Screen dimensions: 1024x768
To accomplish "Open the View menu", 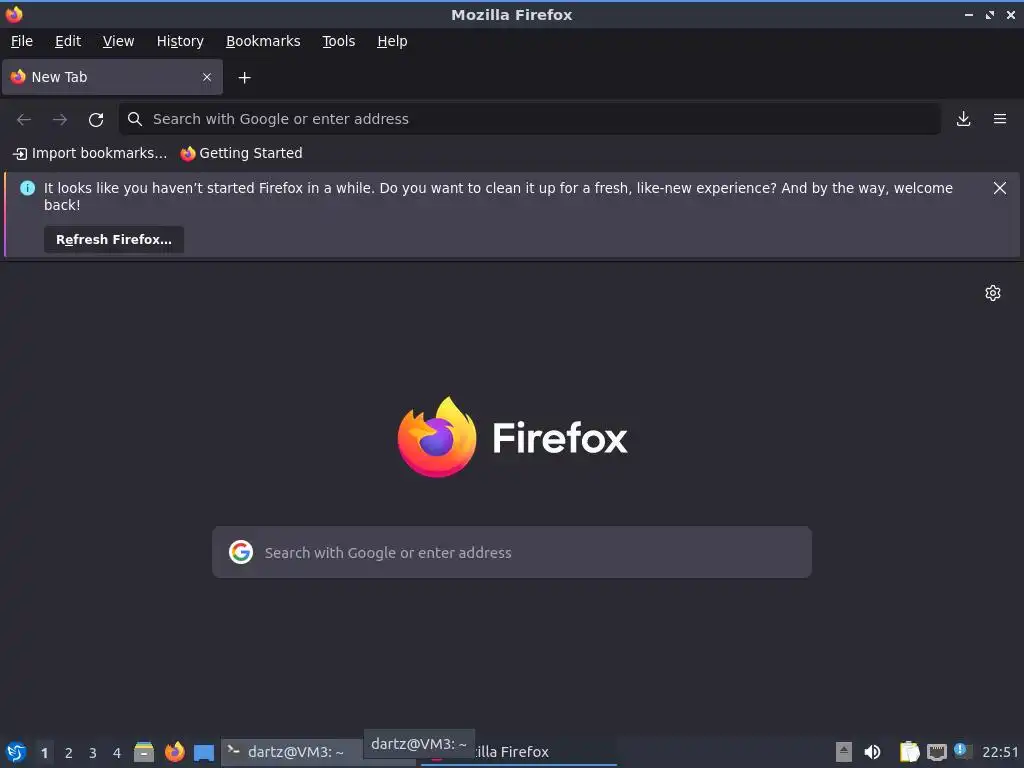I will click(118, 41).
